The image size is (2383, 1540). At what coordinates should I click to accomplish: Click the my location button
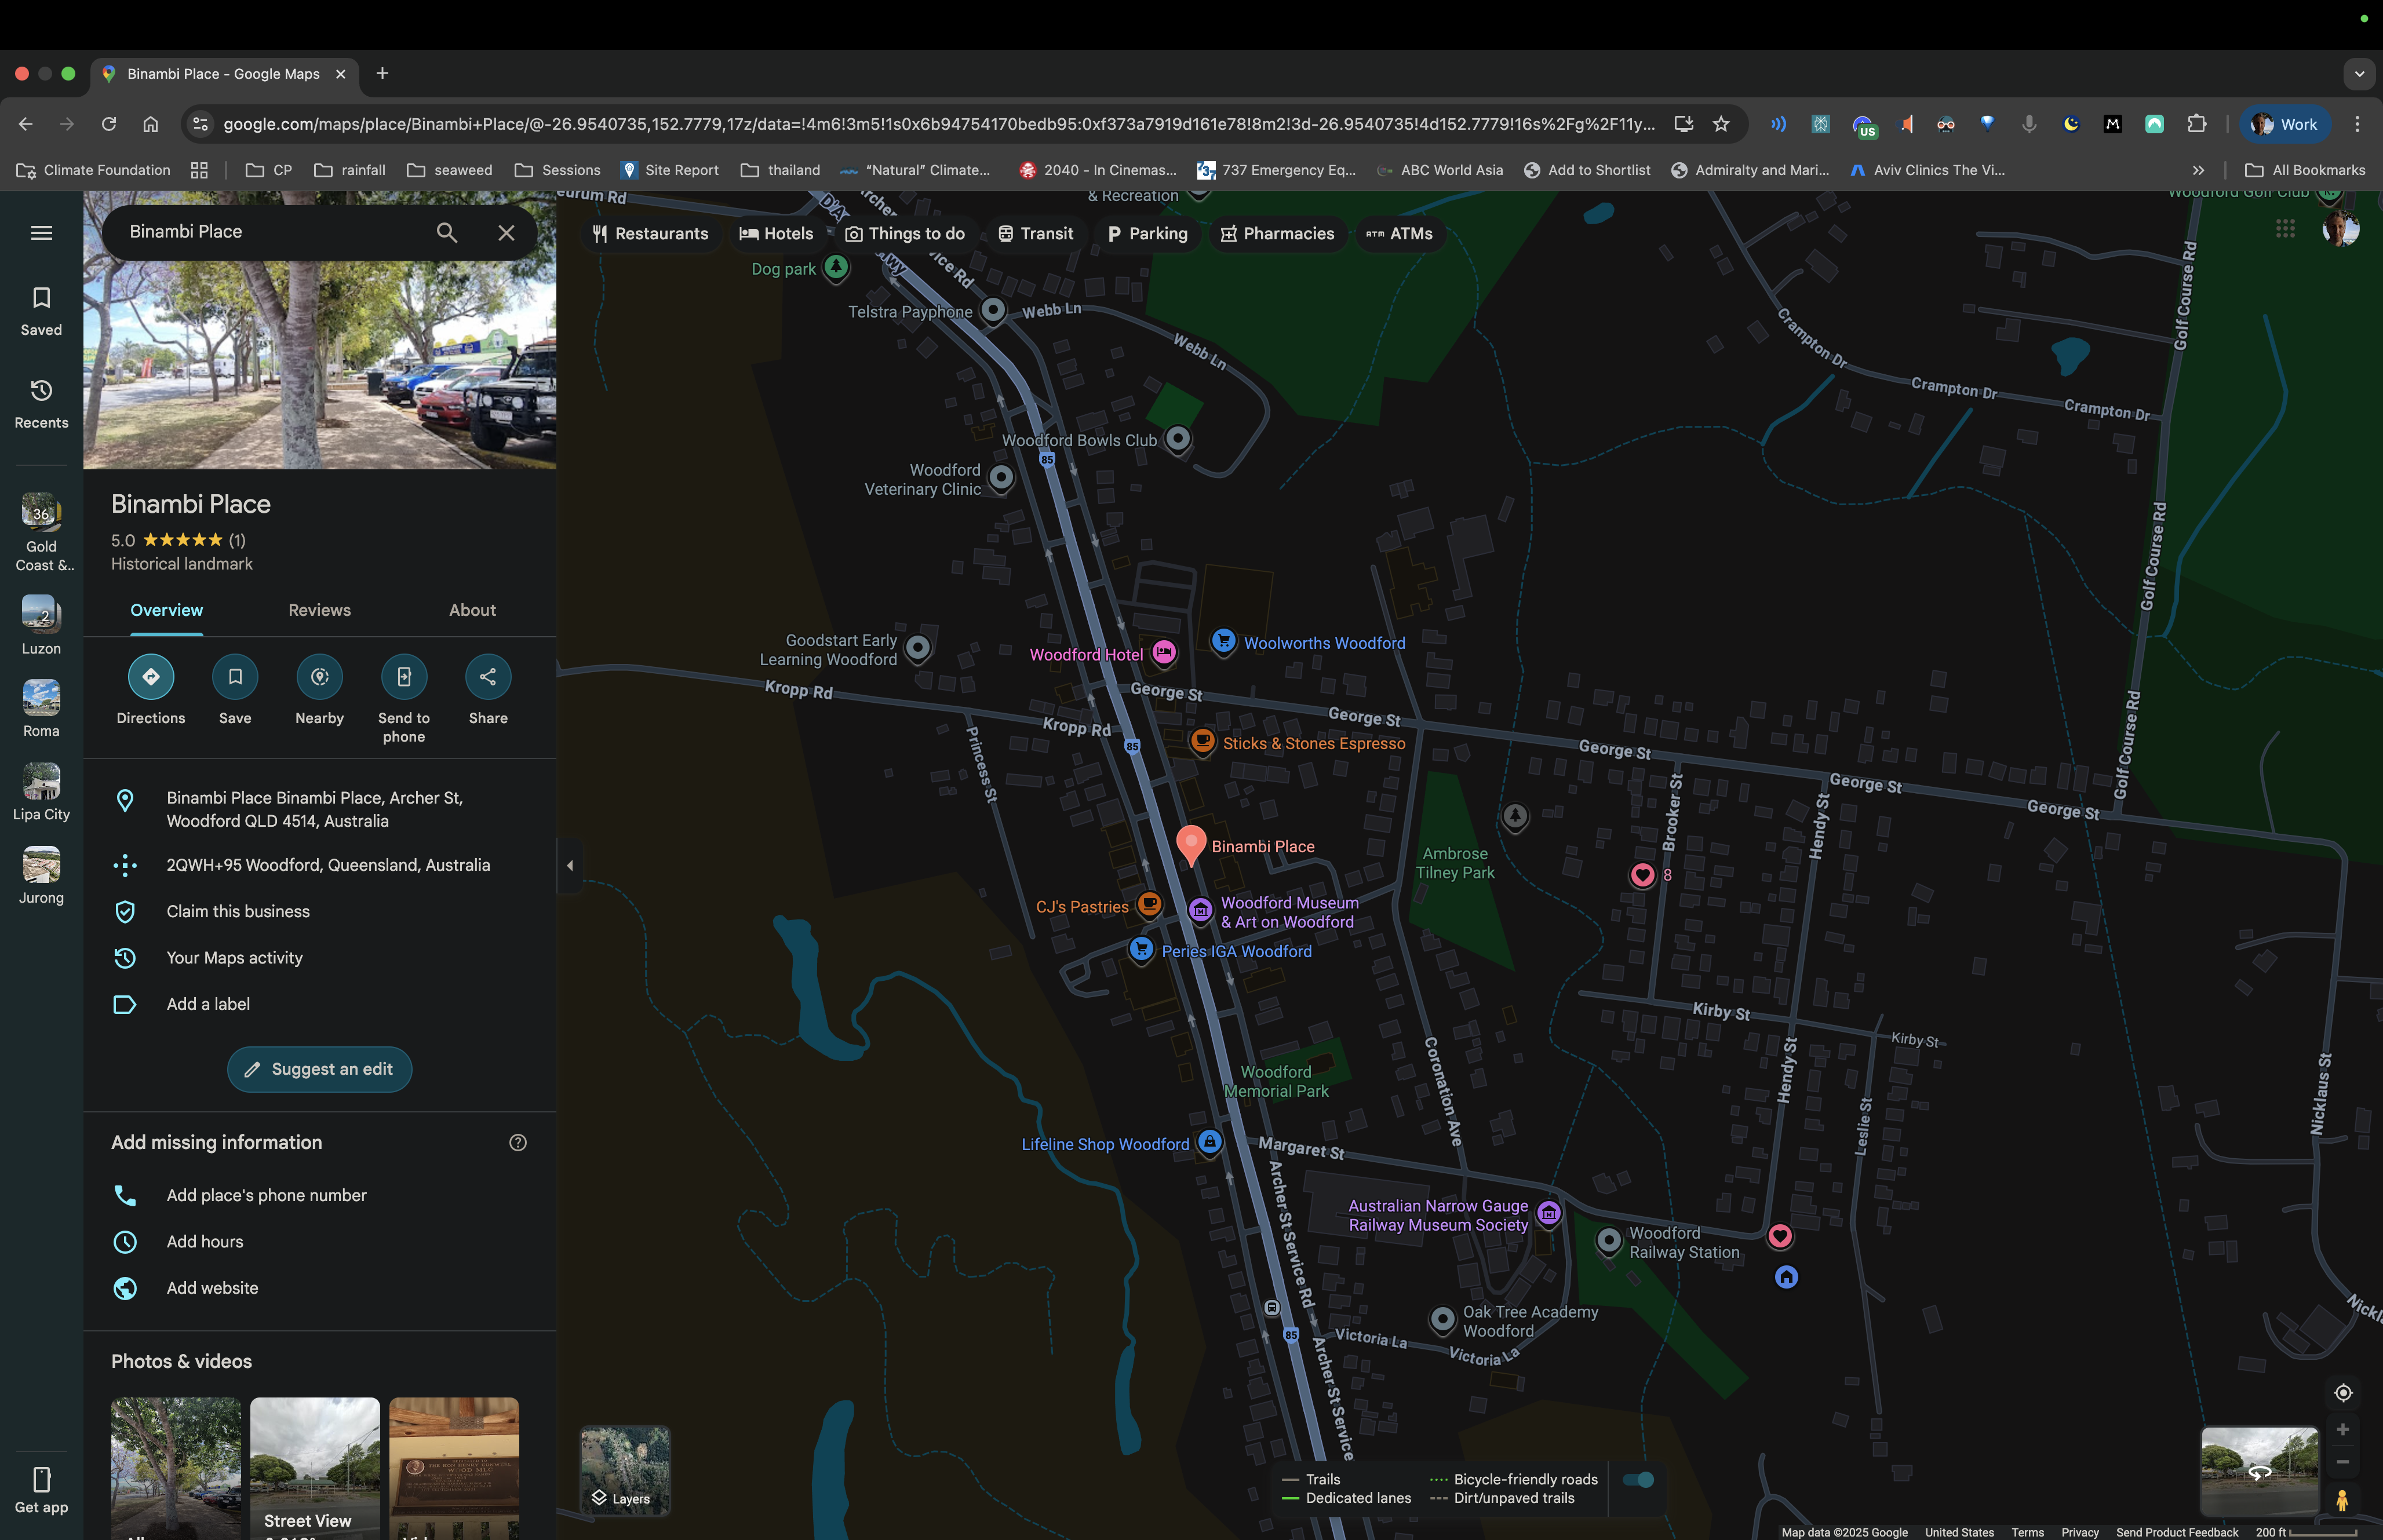(2342, 1393)
